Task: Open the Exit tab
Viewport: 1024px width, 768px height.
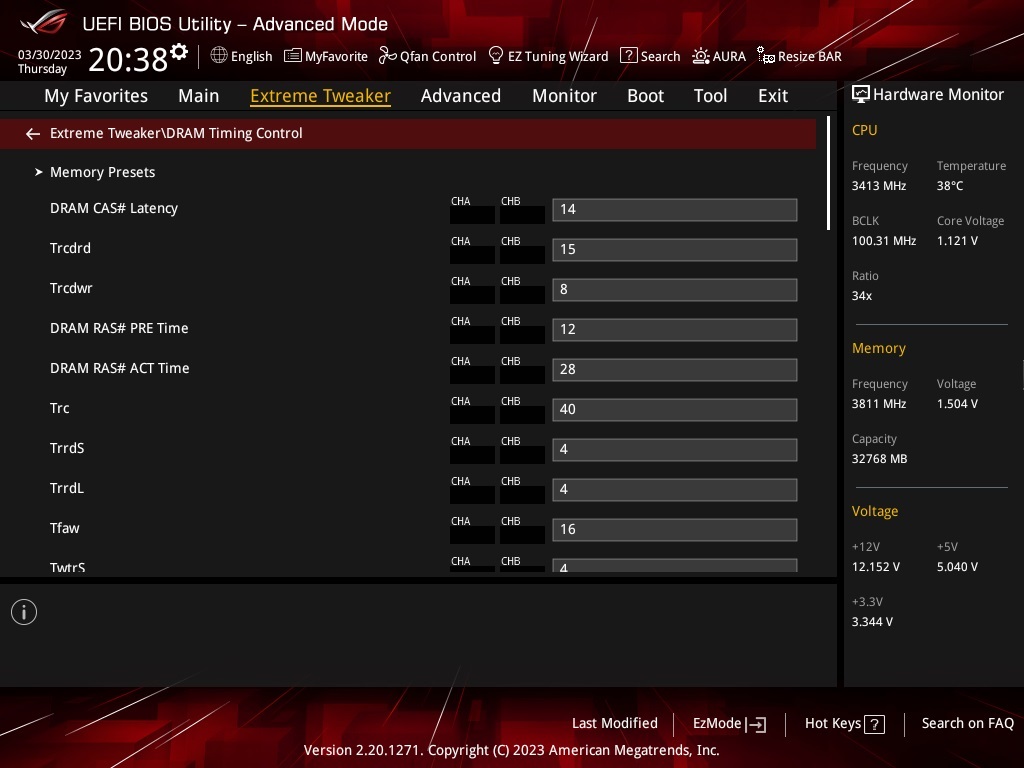Action: pyautogui.click(x=773, y=96)
